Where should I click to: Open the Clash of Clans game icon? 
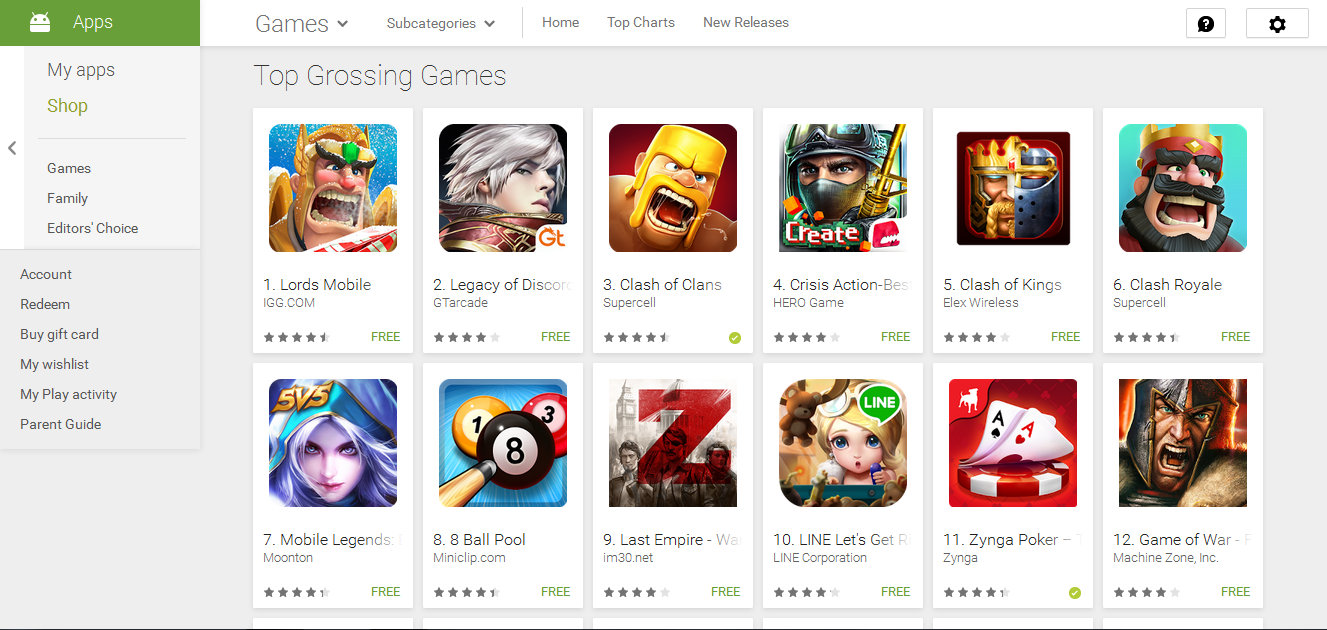point(673,188)
